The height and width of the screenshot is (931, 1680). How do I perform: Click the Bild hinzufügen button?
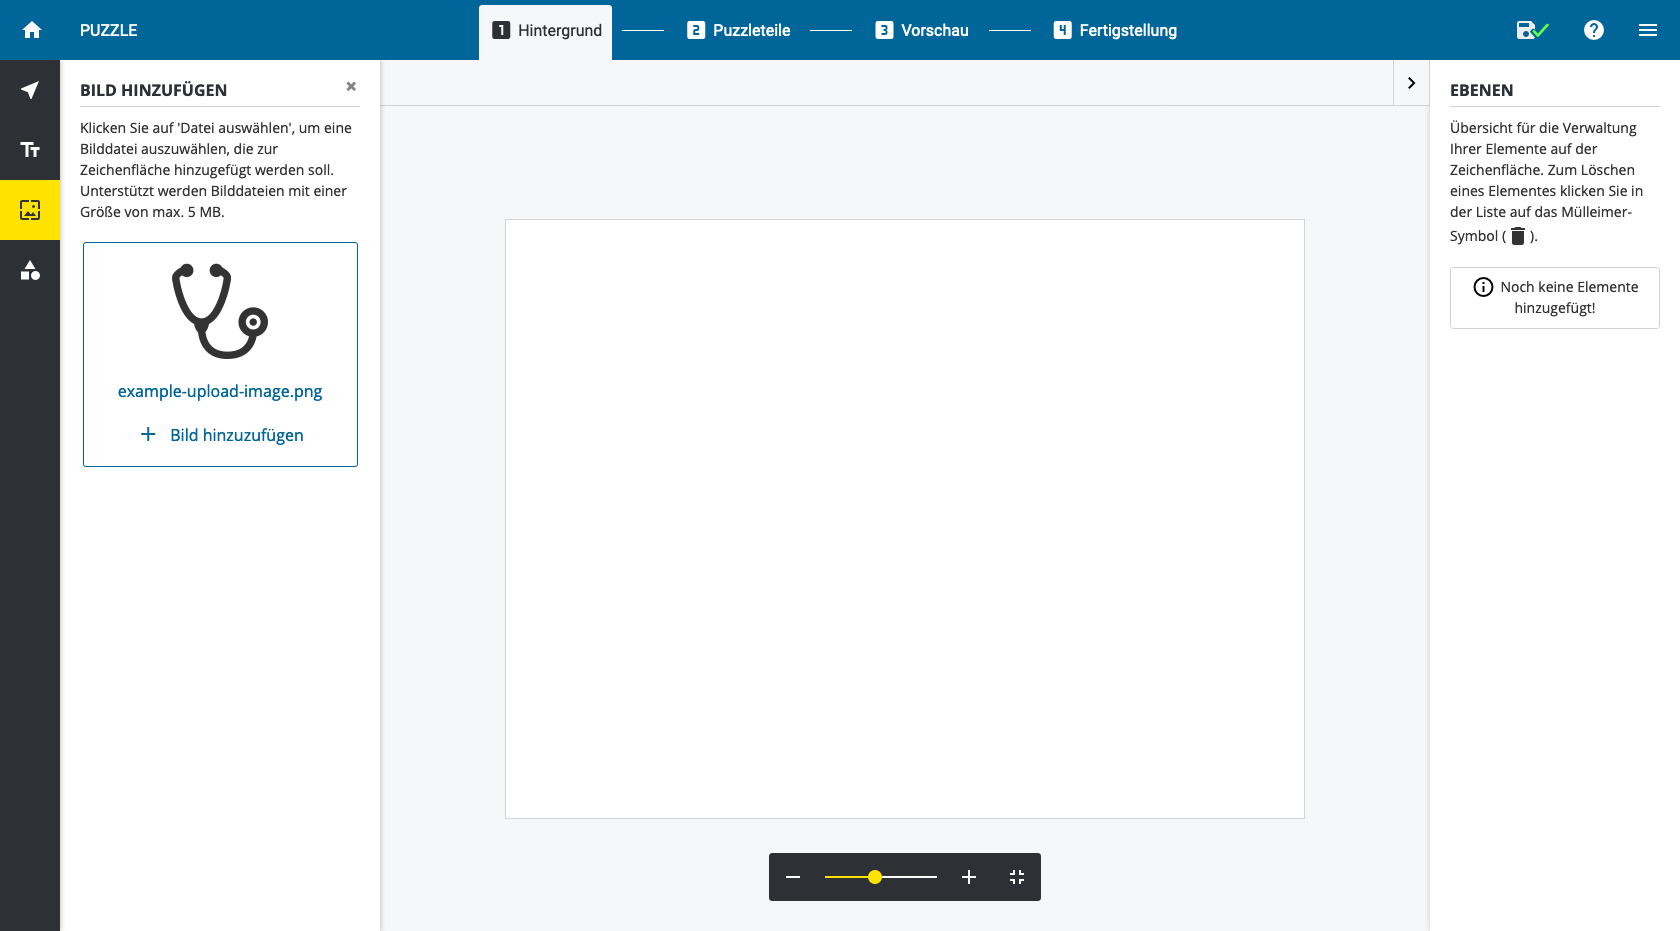pyautogui.click(x=222, y=435)
